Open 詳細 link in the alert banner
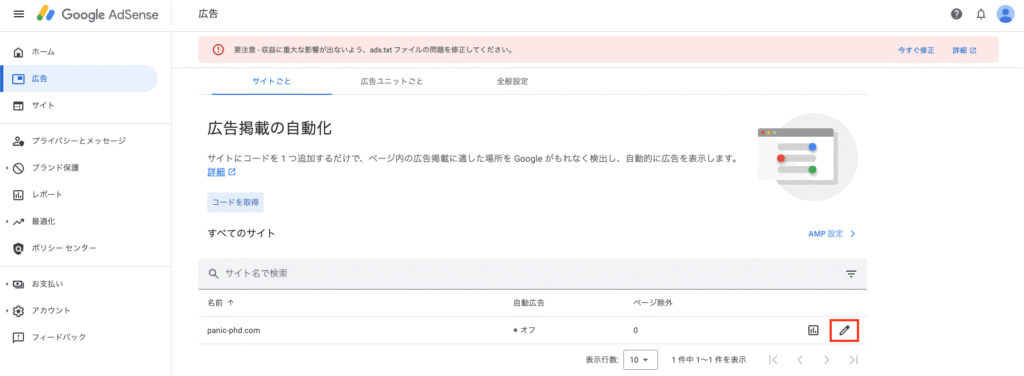1024x376 pixels. pyautogui.click(x=964, y=50)
